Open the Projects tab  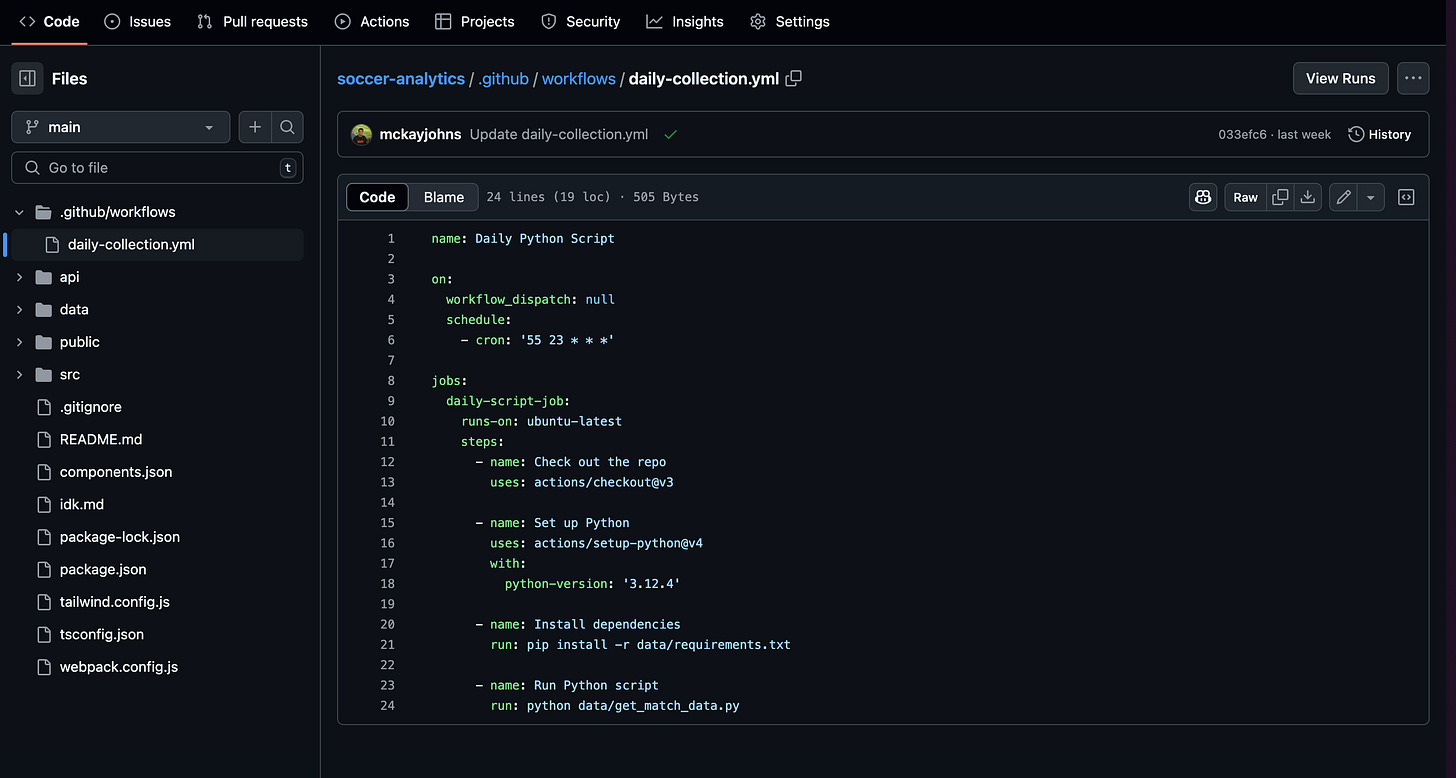(x=475, y=21)
